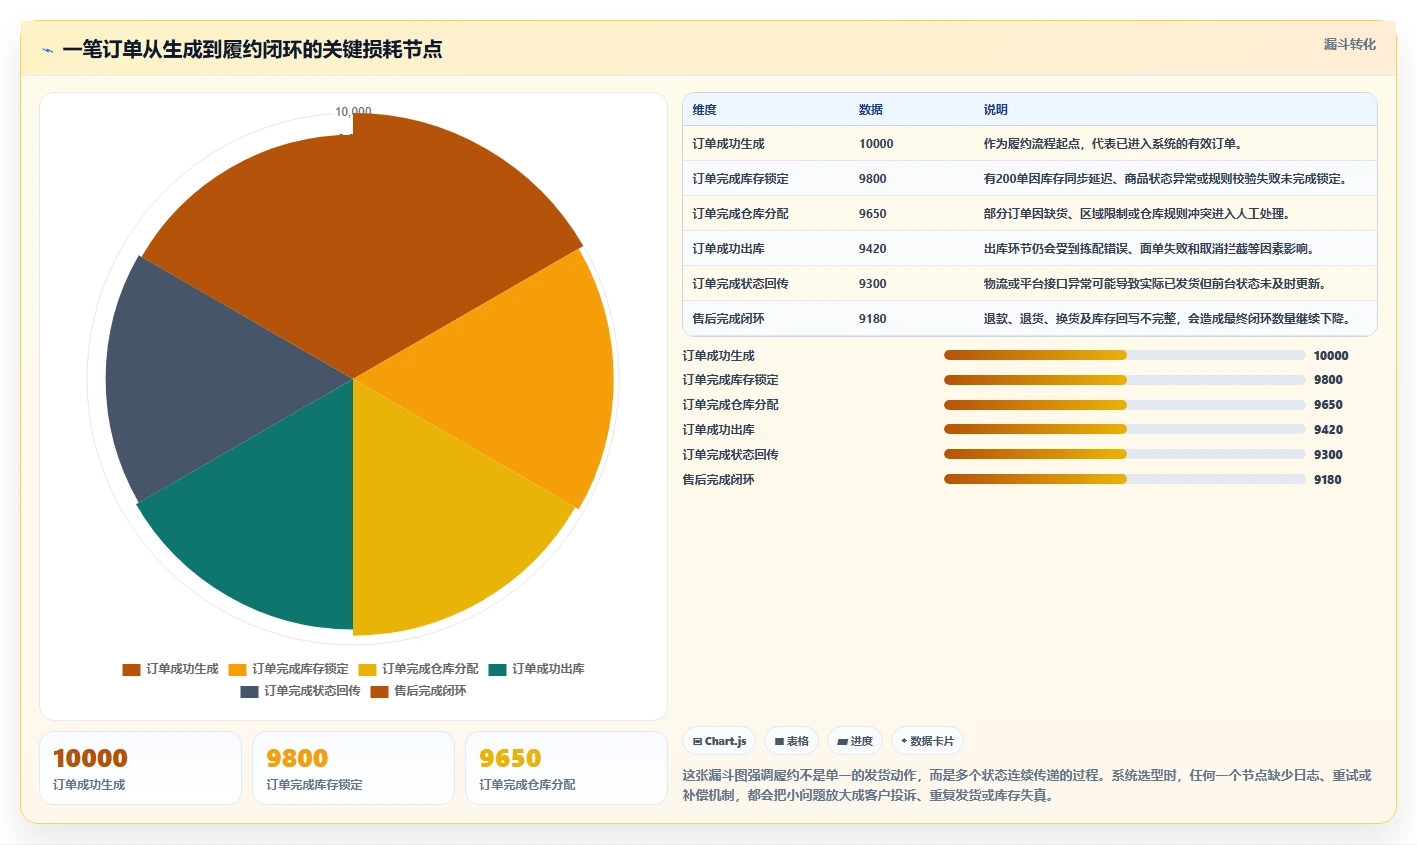Open the 9650 订单完成仓库分配 stat card

(x=566, y=768)
